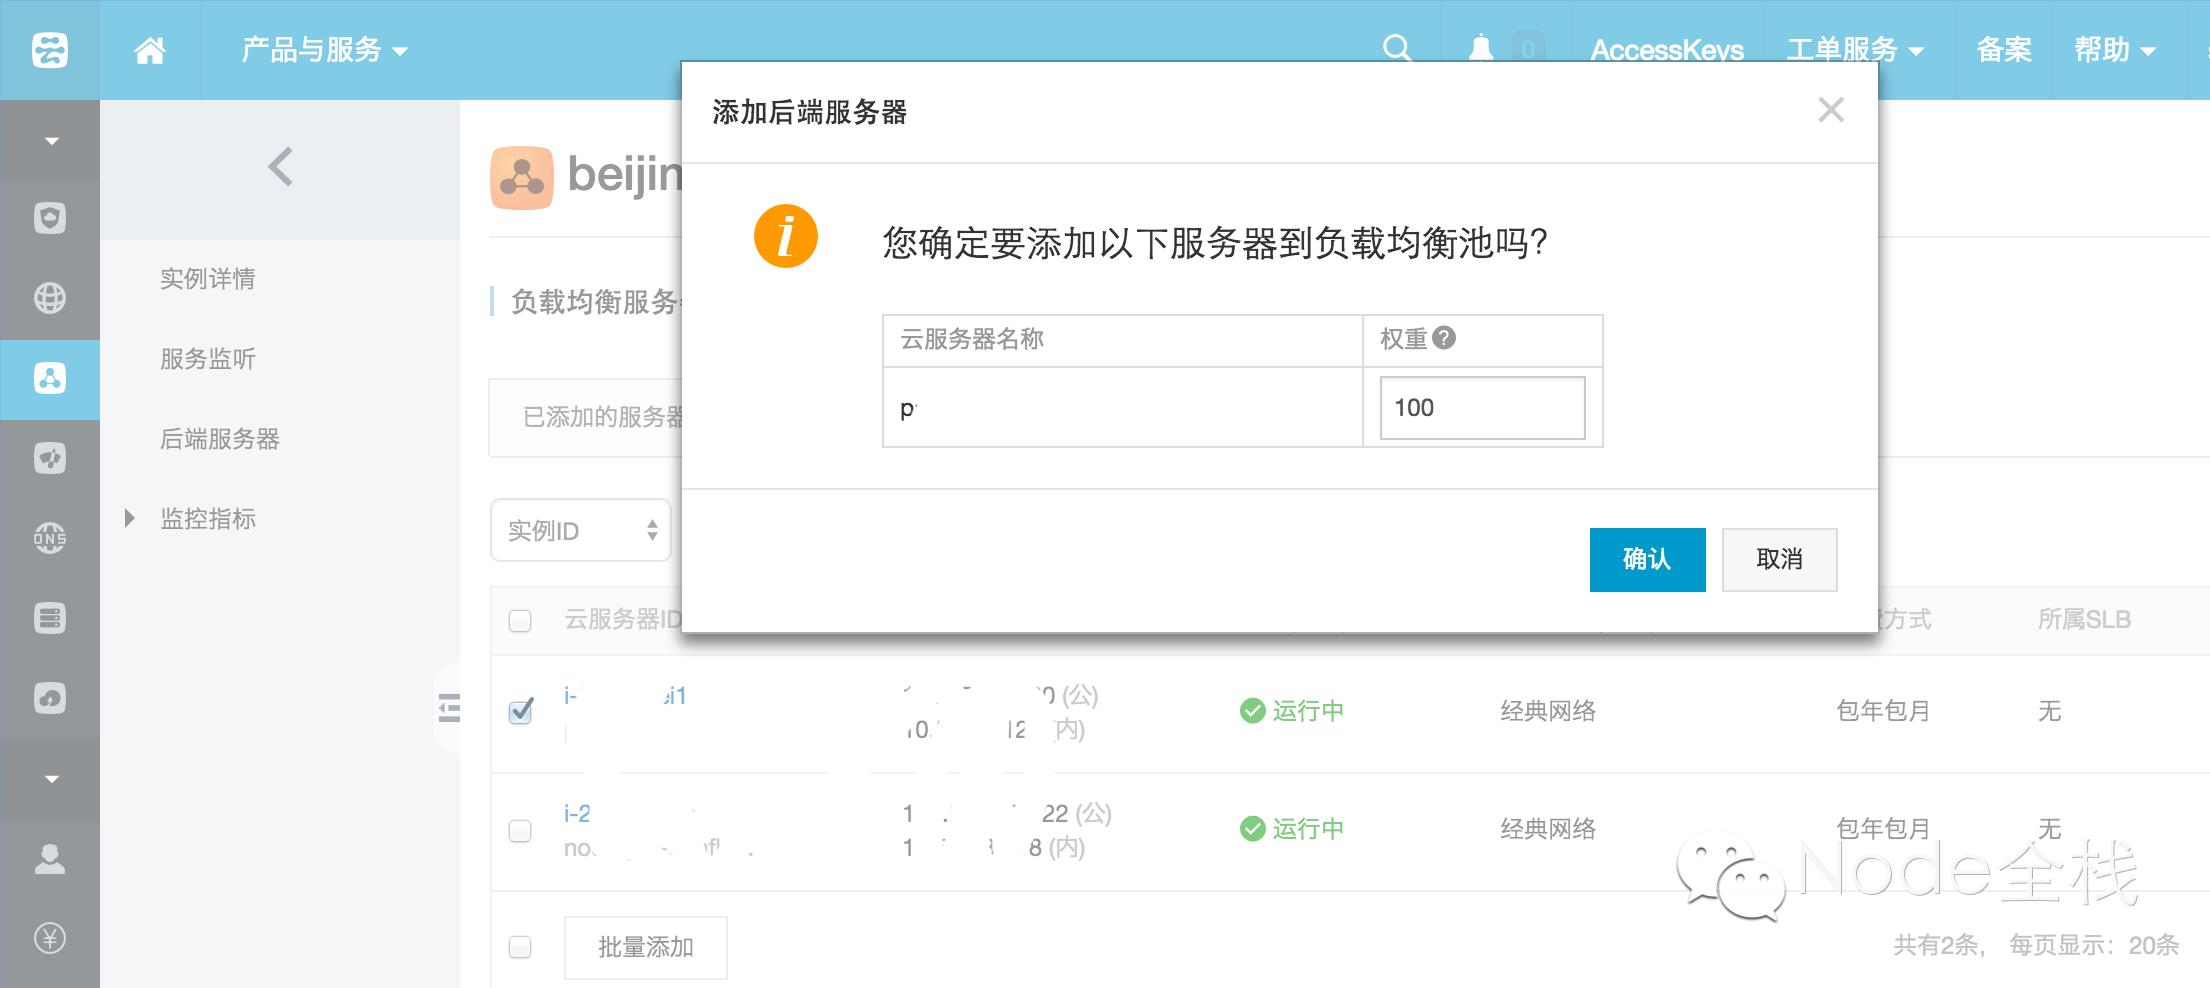The width and height of the screenshot is (2210, 988).
Task: Open the globe network service icon
Action: tap(50, 298)
